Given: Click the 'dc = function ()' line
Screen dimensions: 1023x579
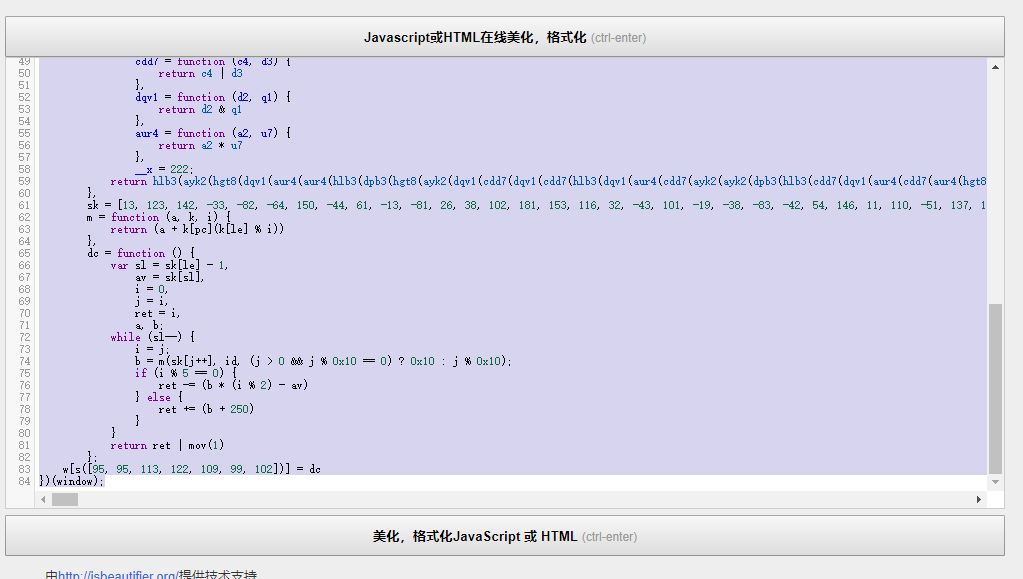Looking at the screenshot, I should pos(141,253).
